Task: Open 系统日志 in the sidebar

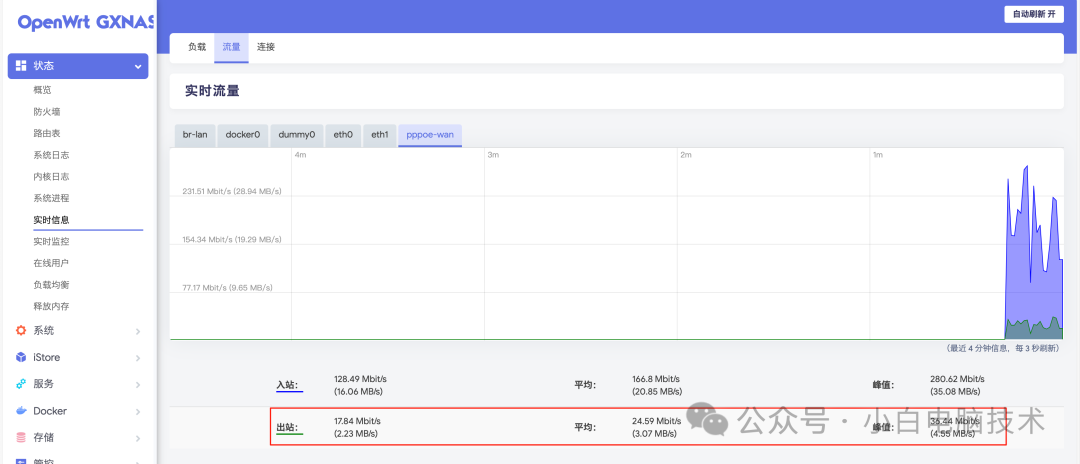Action: (x=51, y=155)
